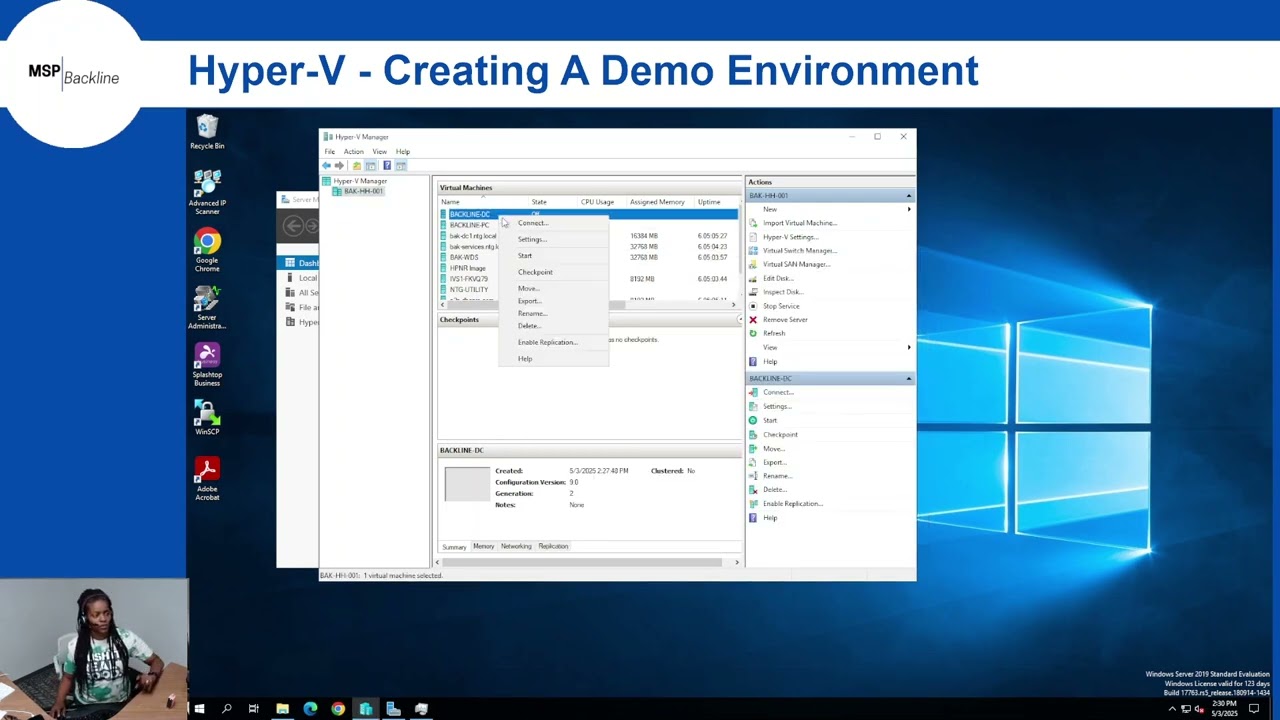Switch to the Networking tab in details pane
Screen dimensions: 1280x720
click(x=516, y=546)
